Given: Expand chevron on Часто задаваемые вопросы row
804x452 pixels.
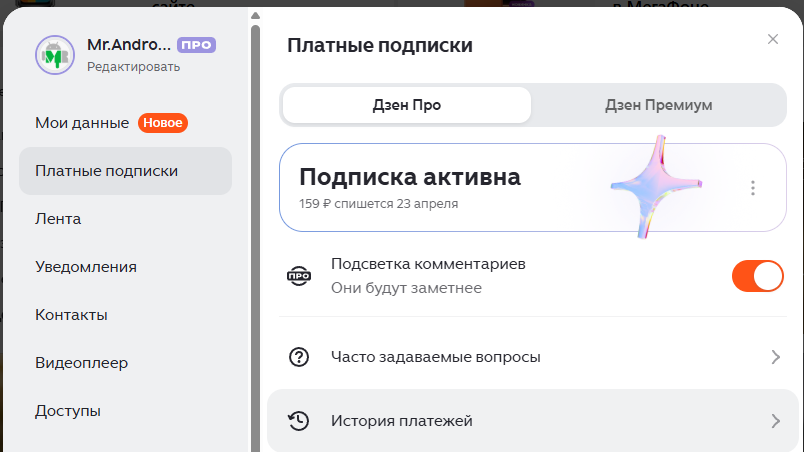Looking at the screenshot, I should (776, 357).
